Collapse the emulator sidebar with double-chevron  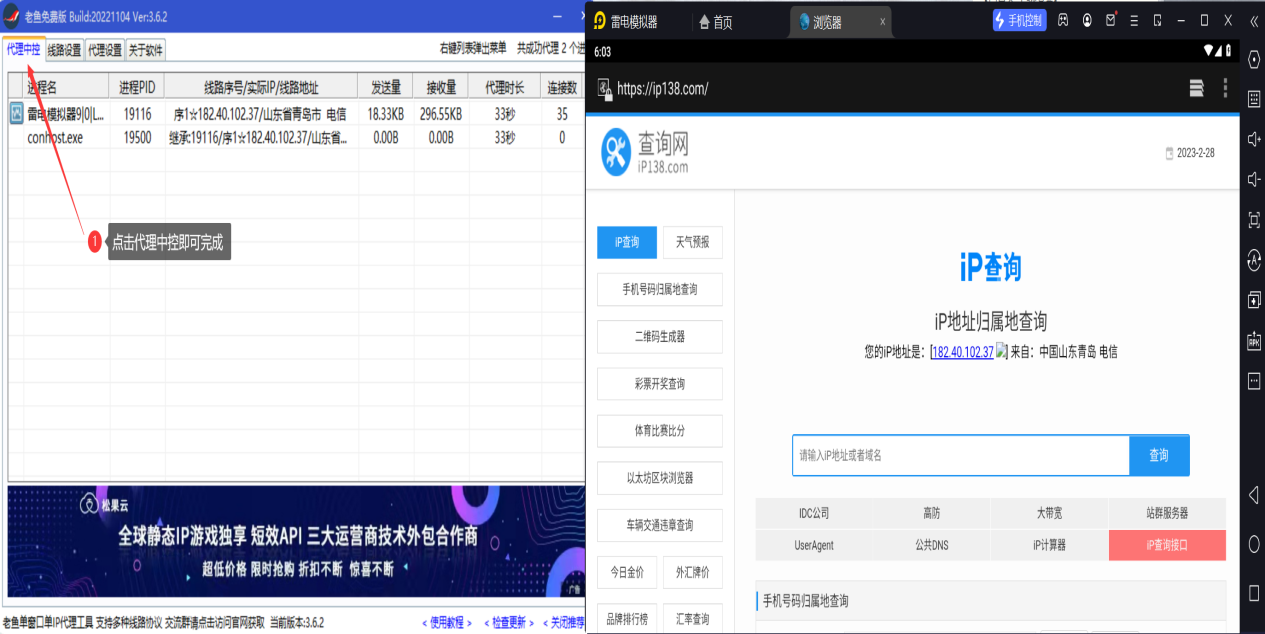(x=1253, y=21)
